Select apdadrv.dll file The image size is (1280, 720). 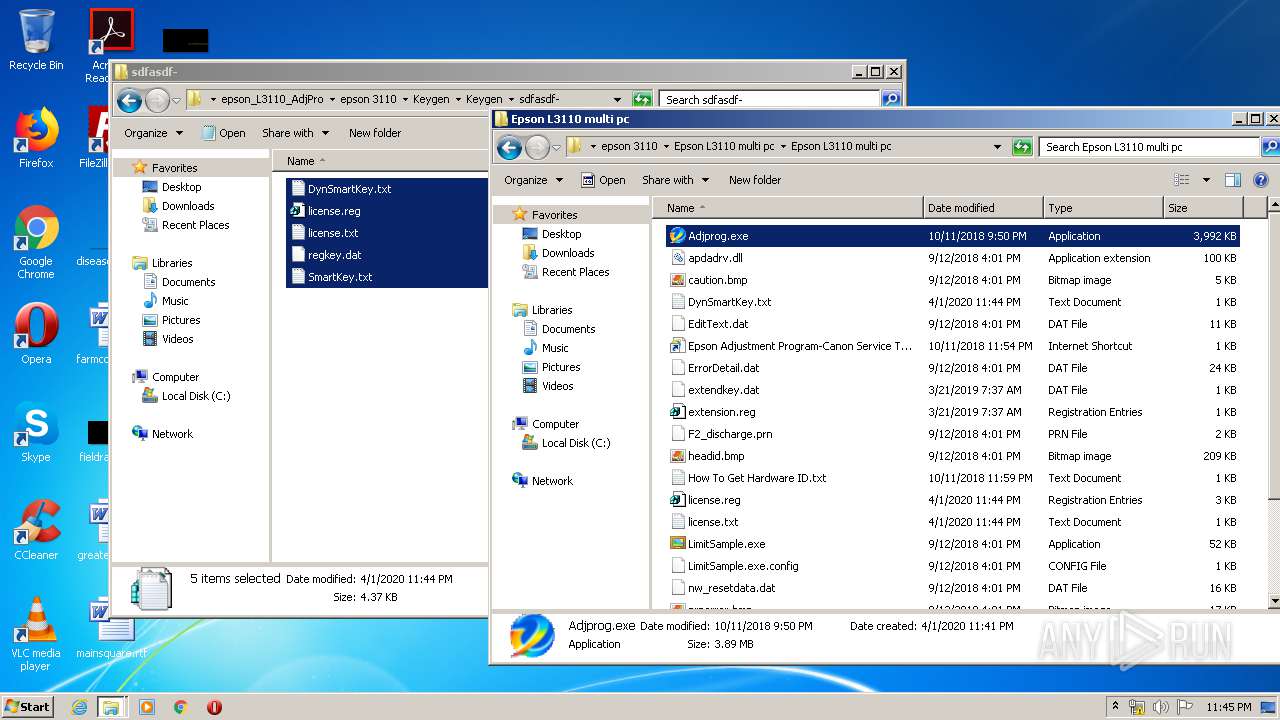point(715,258)
